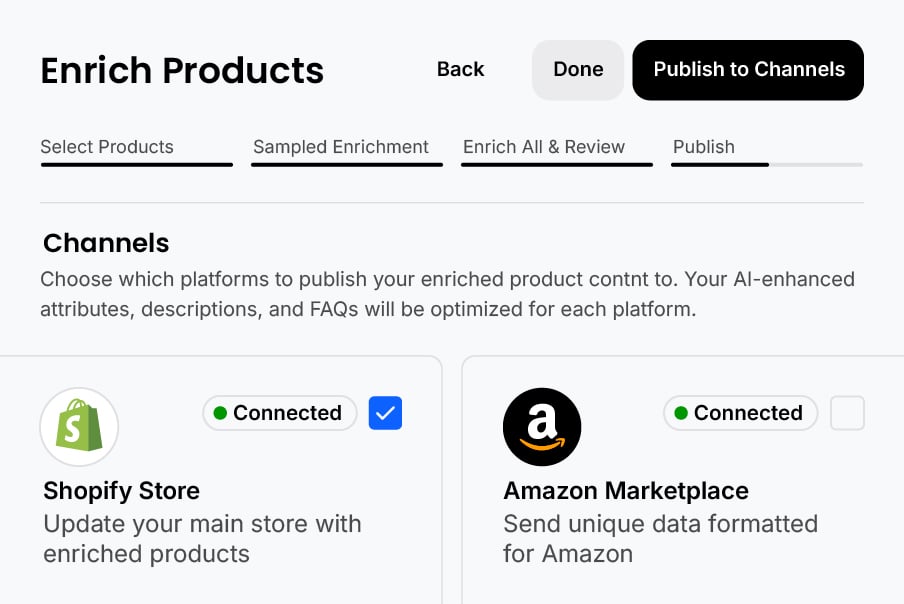The height and width of the screenshot is (604, 904).
Task: Click the Amazon logo icon
Action: [x=541, y=427]
